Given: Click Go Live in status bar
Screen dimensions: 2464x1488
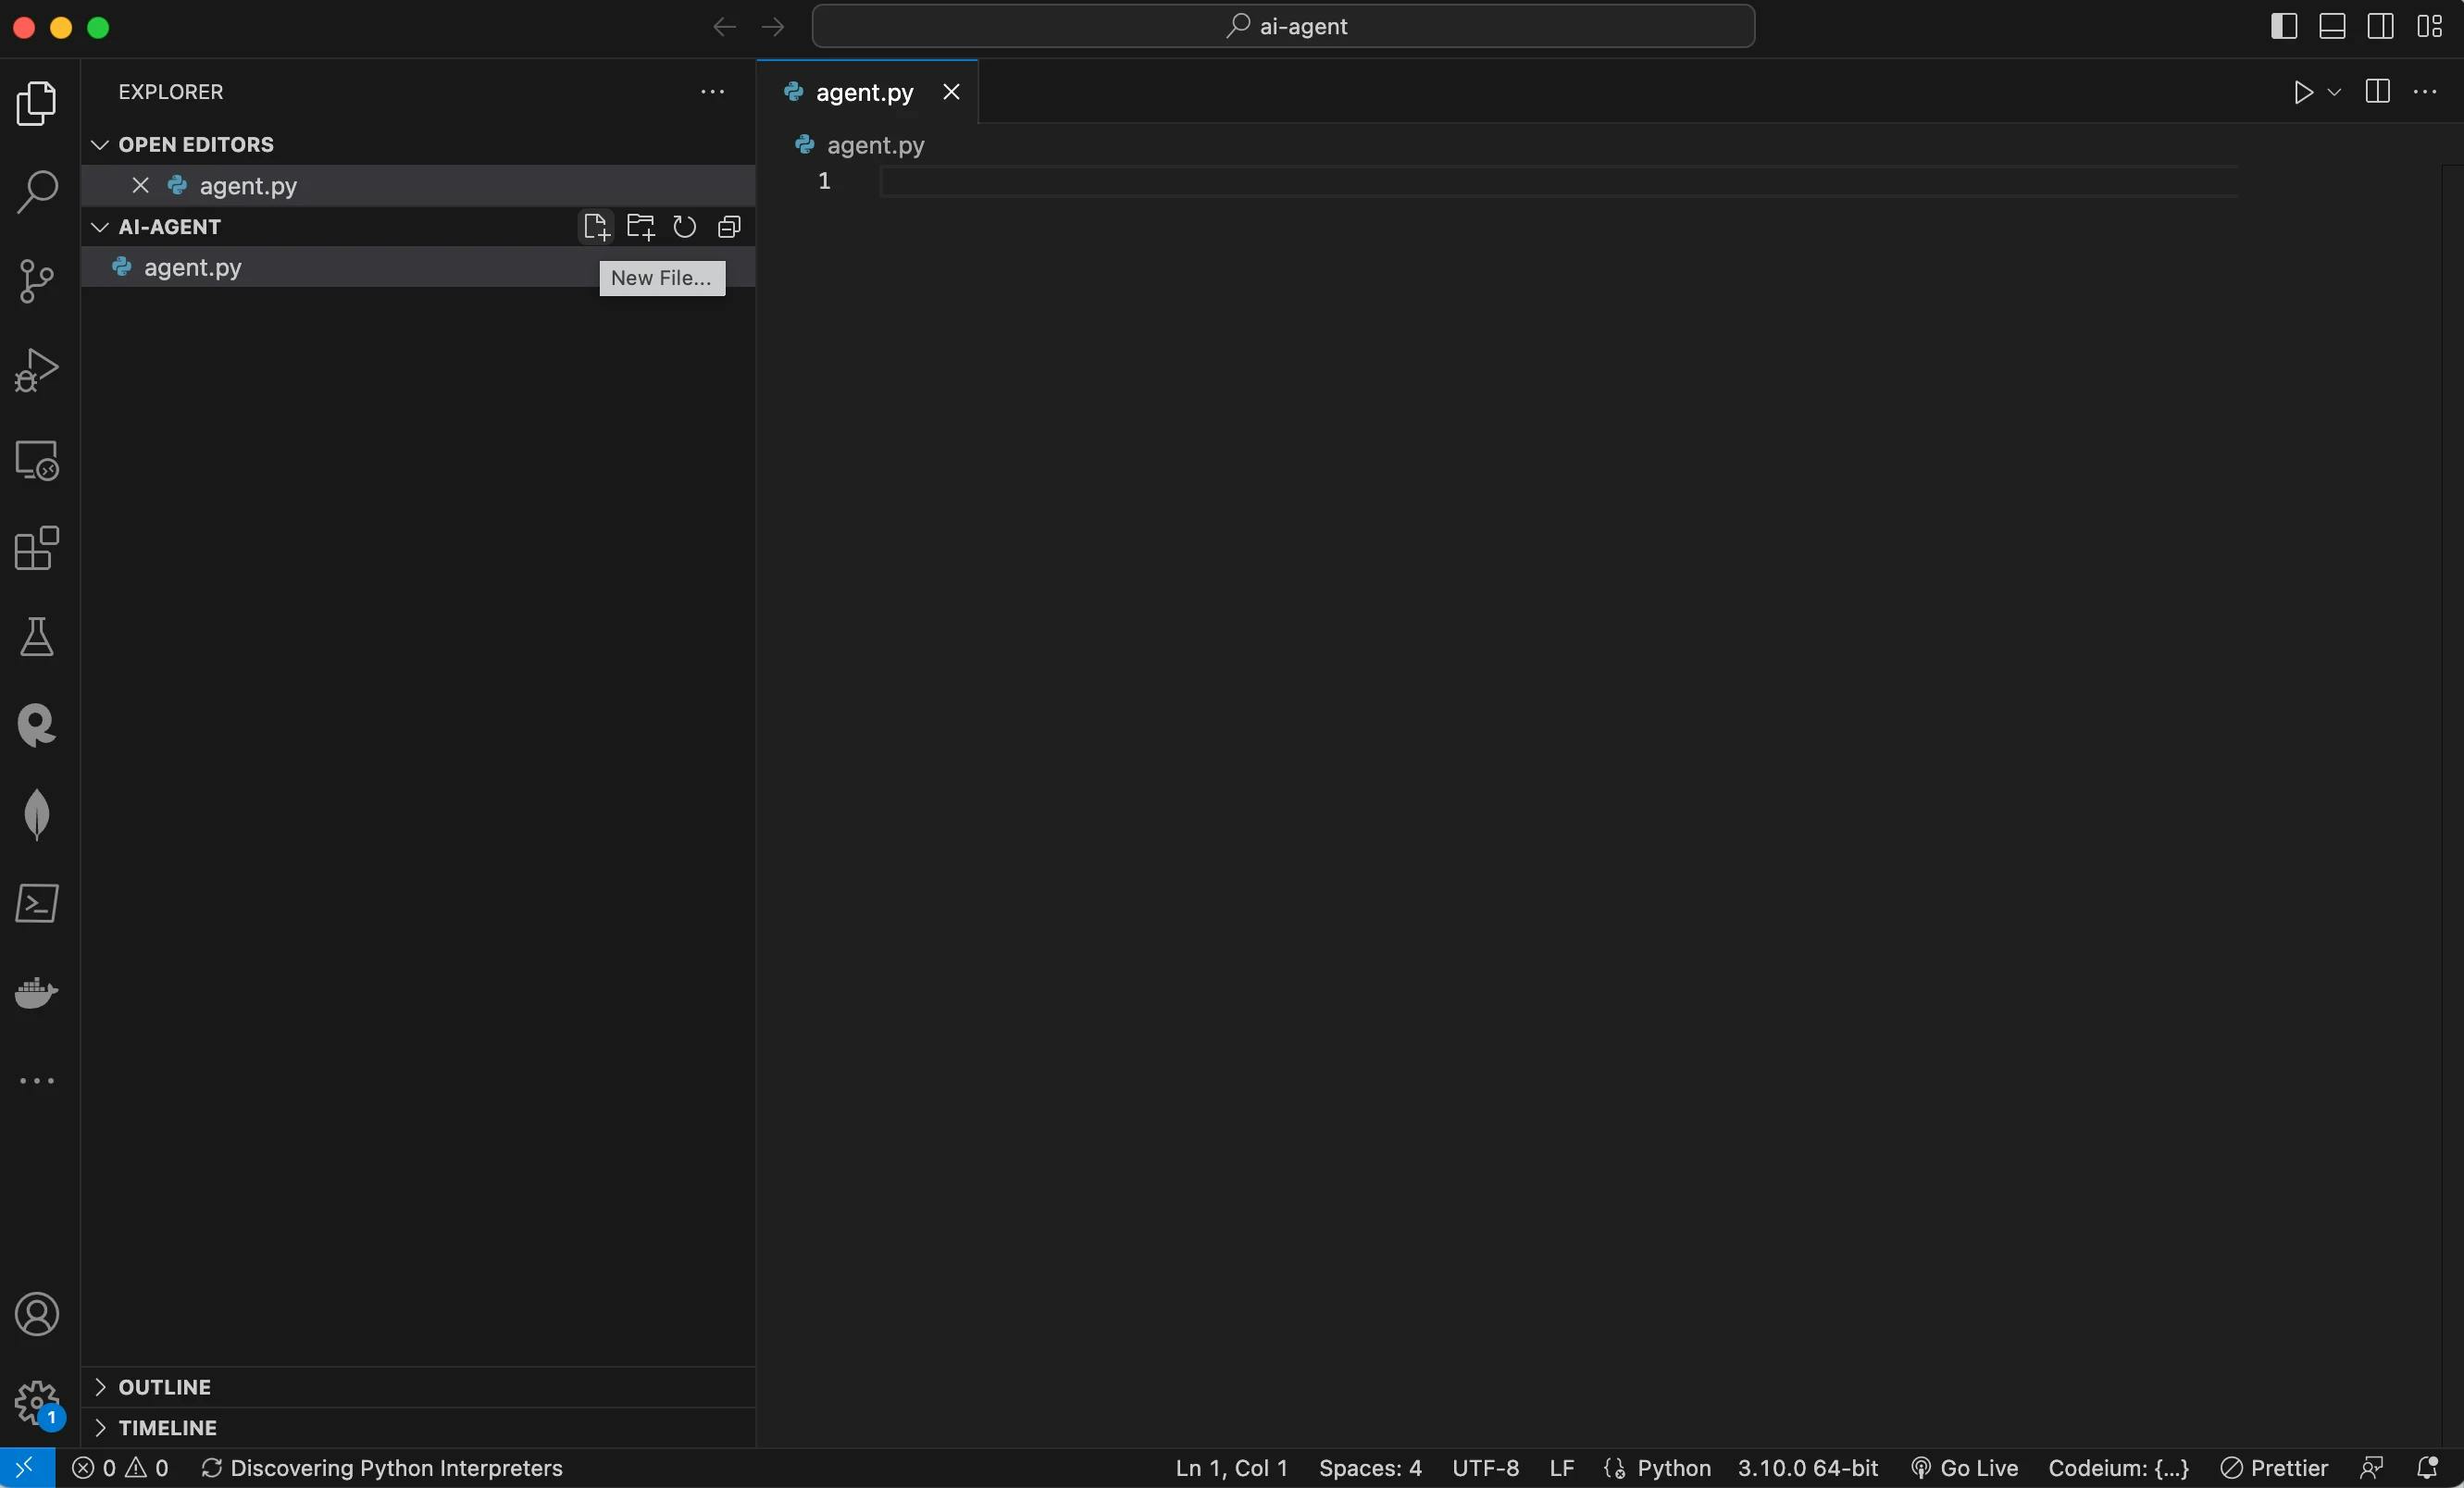Looking at the screenshot, I should click(x=1965, y=1467).
